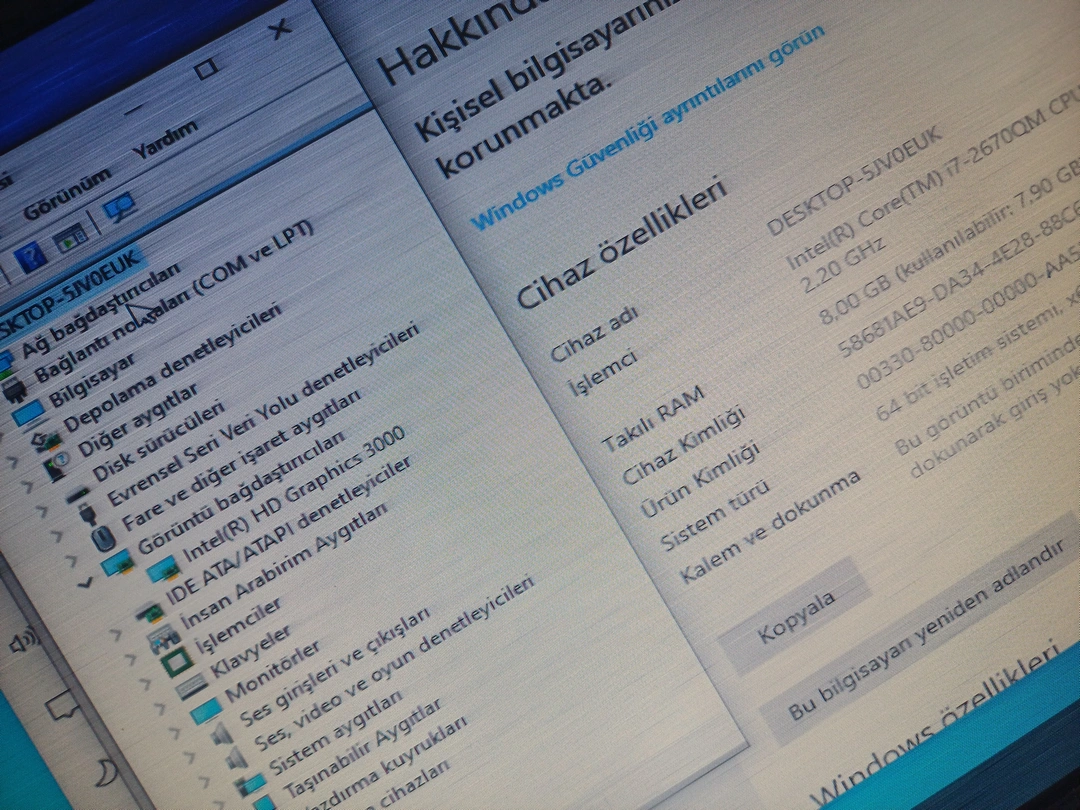Screen dimensions: 1080x810
Task: Click the İşlemciler processor chip icon
Action: 177,661
